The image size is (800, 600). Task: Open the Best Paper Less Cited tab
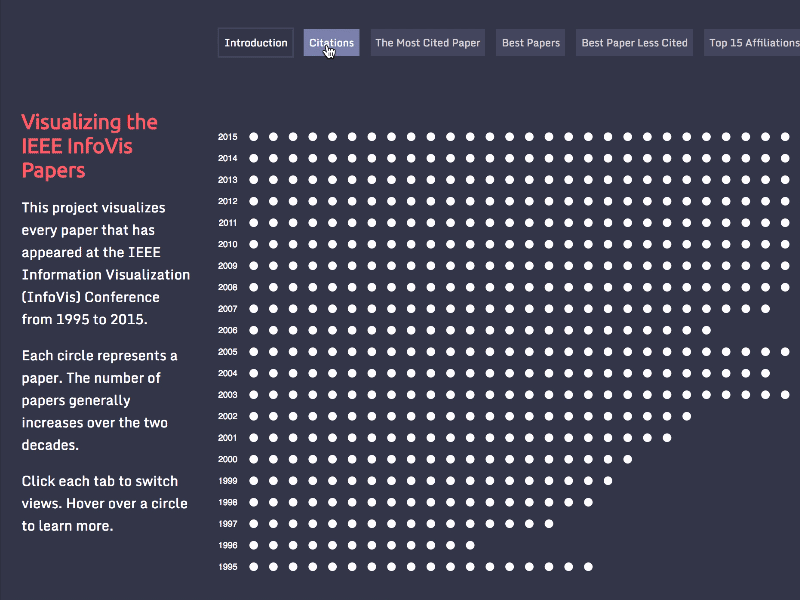[x=633, y=42]
